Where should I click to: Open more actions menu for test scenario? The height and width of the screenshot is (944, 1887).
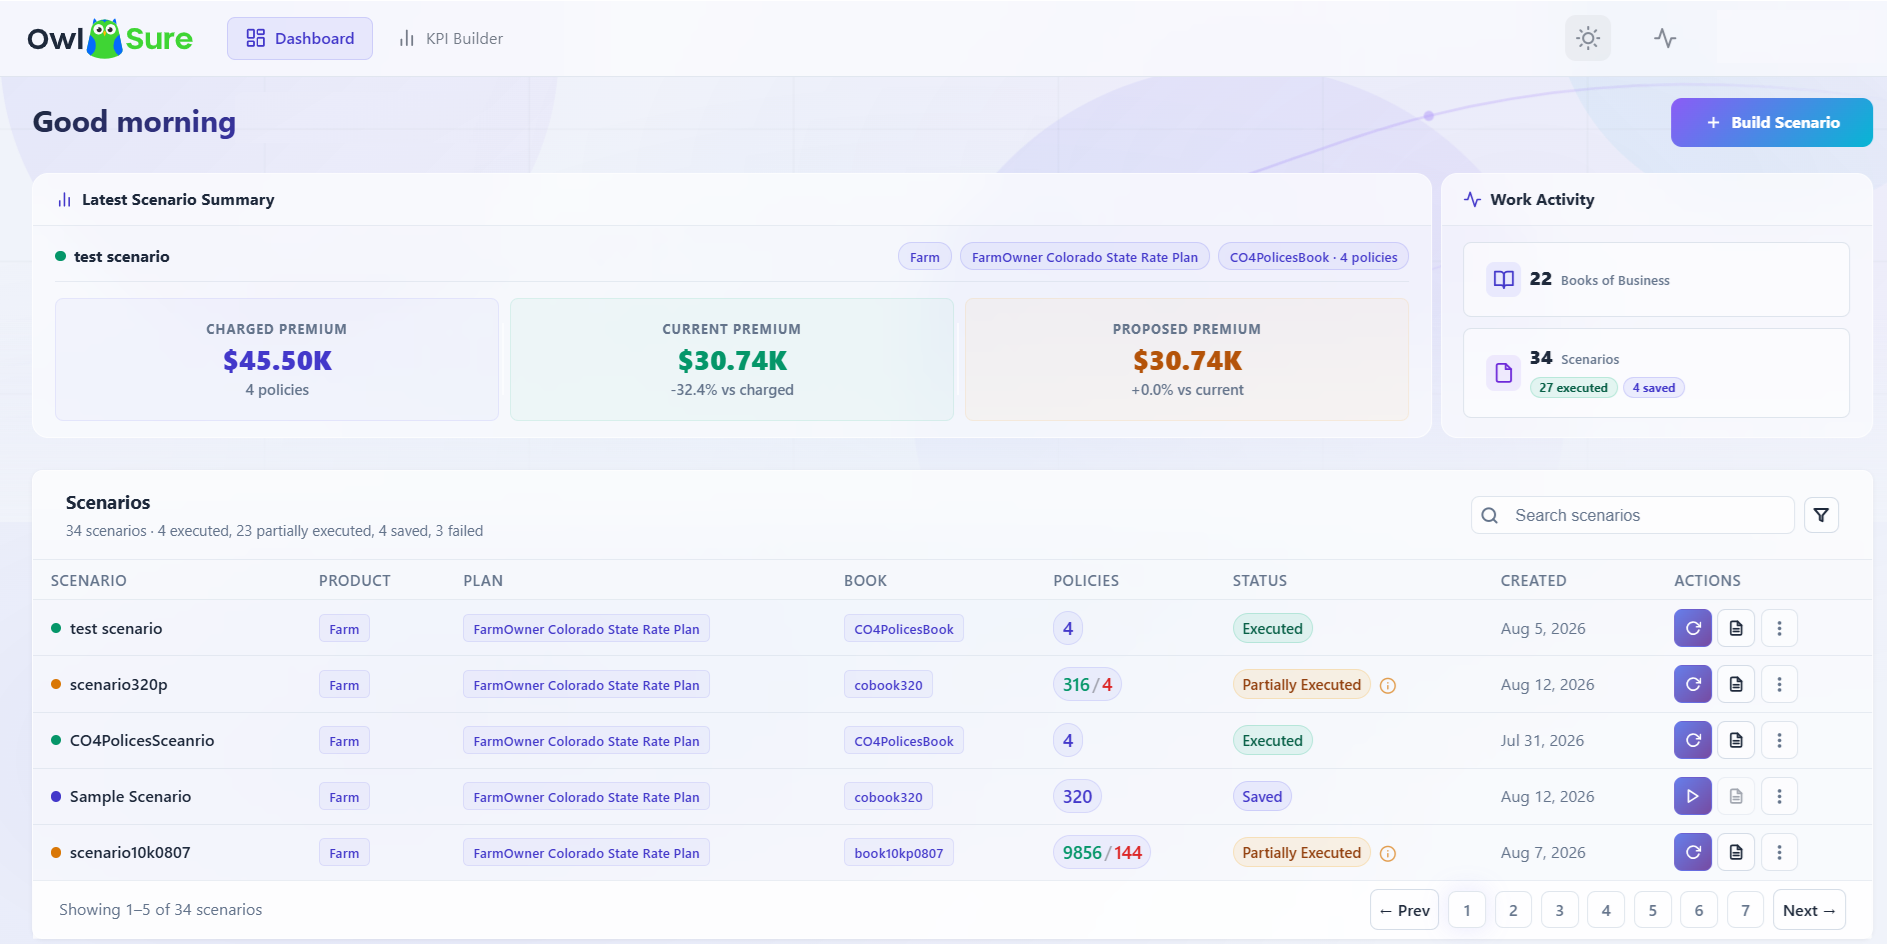coord(1779,628)
